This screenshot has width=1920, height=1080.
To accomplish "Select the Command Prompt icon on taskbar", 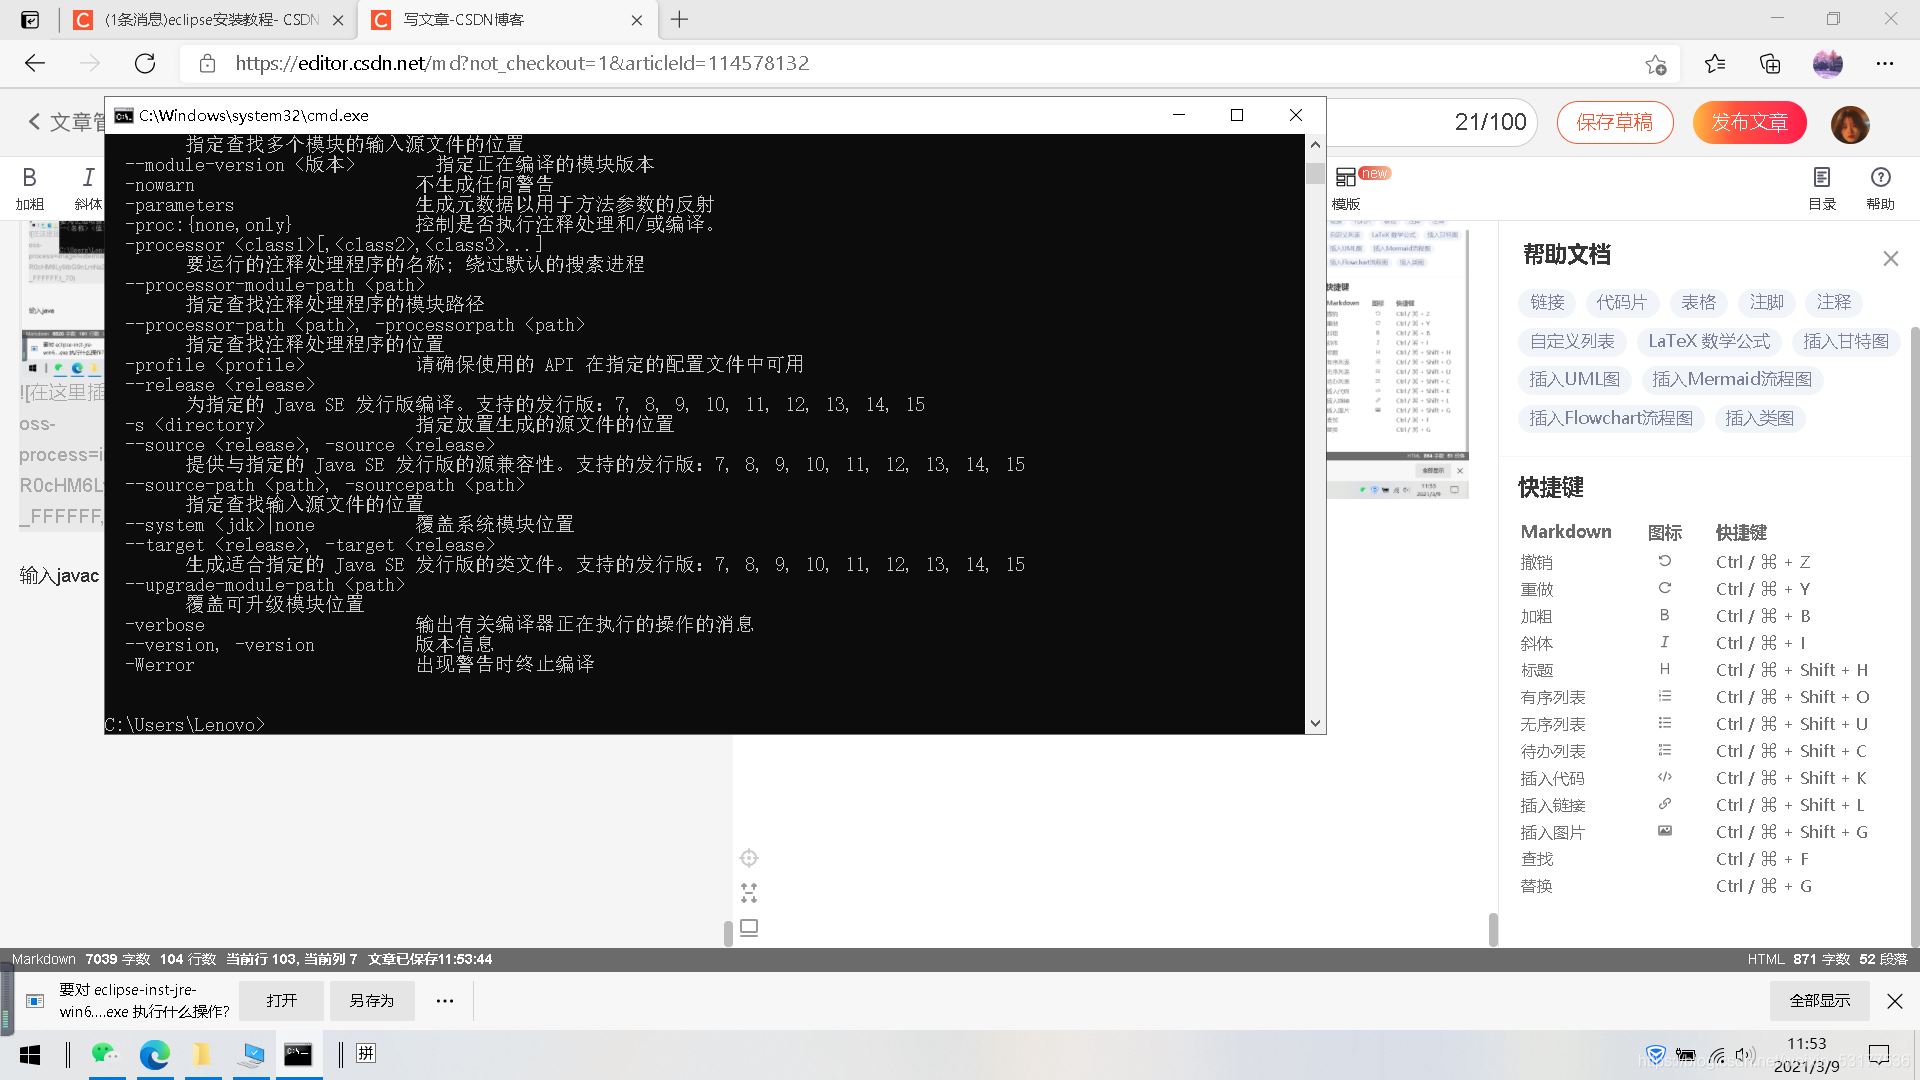I will 299,1054.
